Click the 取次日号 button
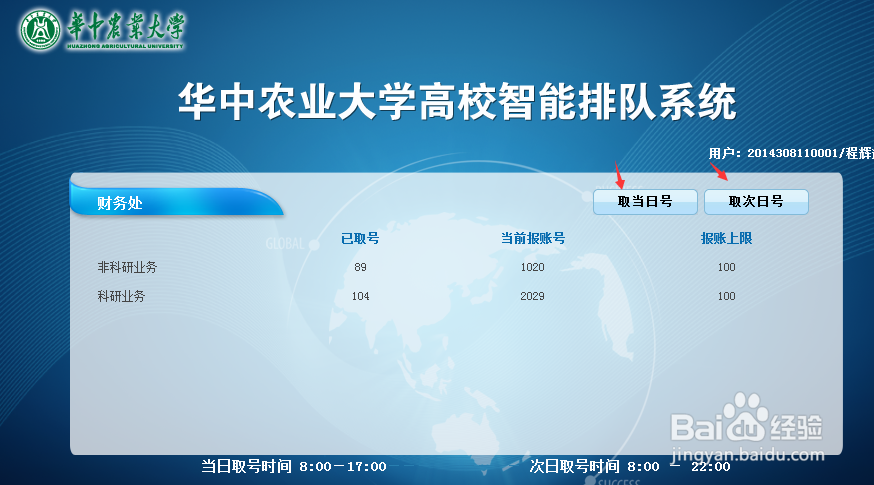Image resolution: width=874 pixels, height=485 pixels. click(x=756, y=202)
